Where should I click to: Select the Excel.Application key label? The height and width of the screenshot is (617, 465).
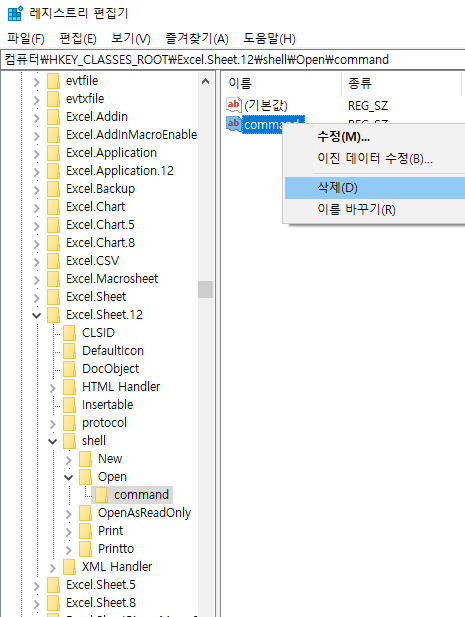[x=111, y=153]
